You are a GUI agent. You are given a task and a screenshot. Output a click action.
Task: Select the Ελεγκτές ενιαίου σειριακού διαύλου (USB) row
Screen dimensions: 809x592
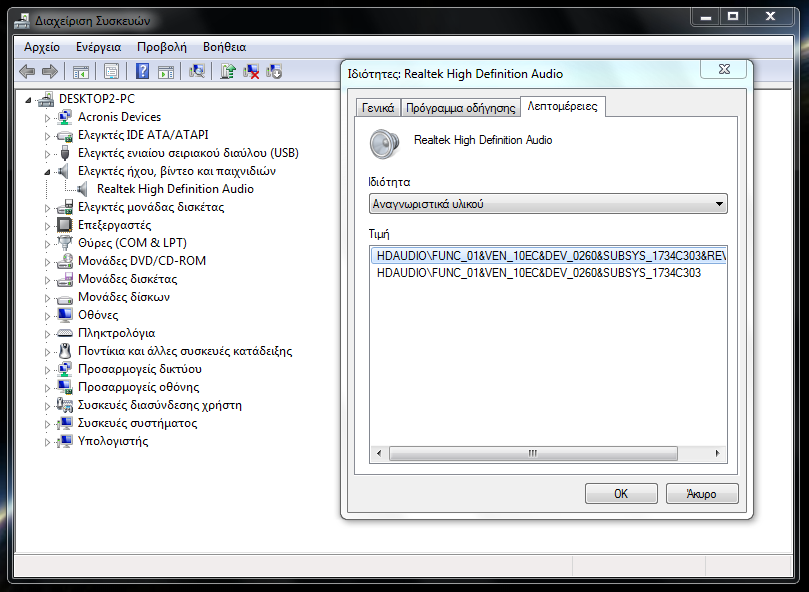[188, 153]
